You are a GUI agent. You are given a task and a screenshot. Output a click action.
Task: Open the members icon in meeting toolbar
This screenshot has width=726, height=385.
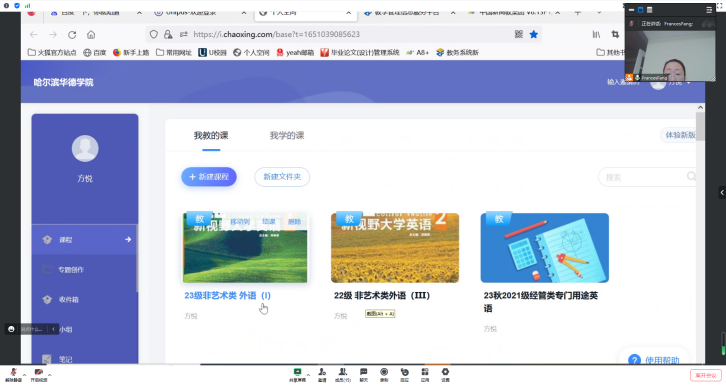(343, 374)
